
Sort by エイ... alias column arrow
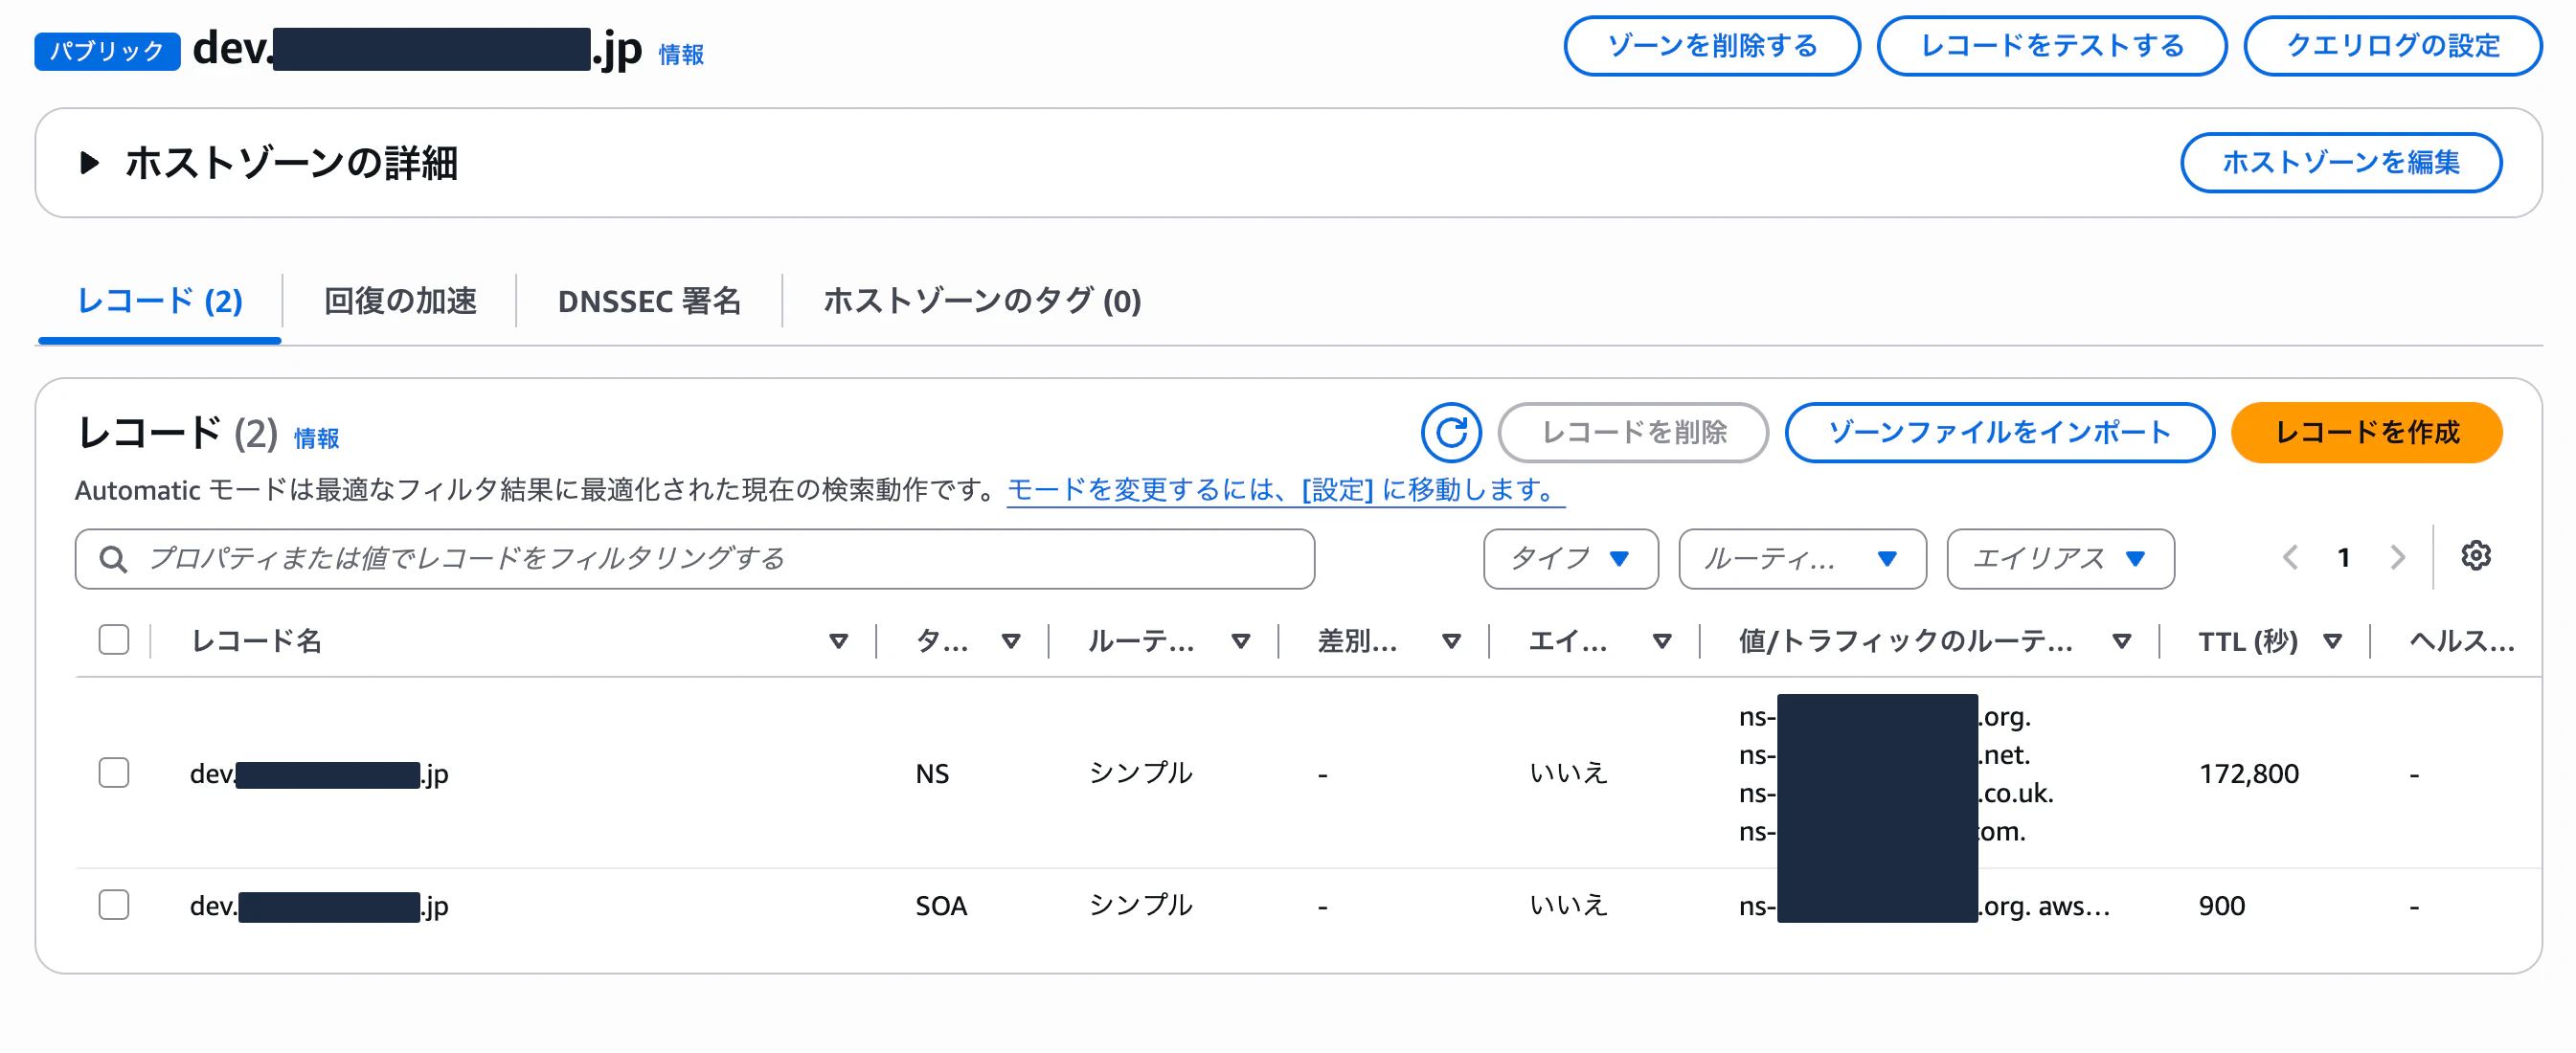[1661, 641]
